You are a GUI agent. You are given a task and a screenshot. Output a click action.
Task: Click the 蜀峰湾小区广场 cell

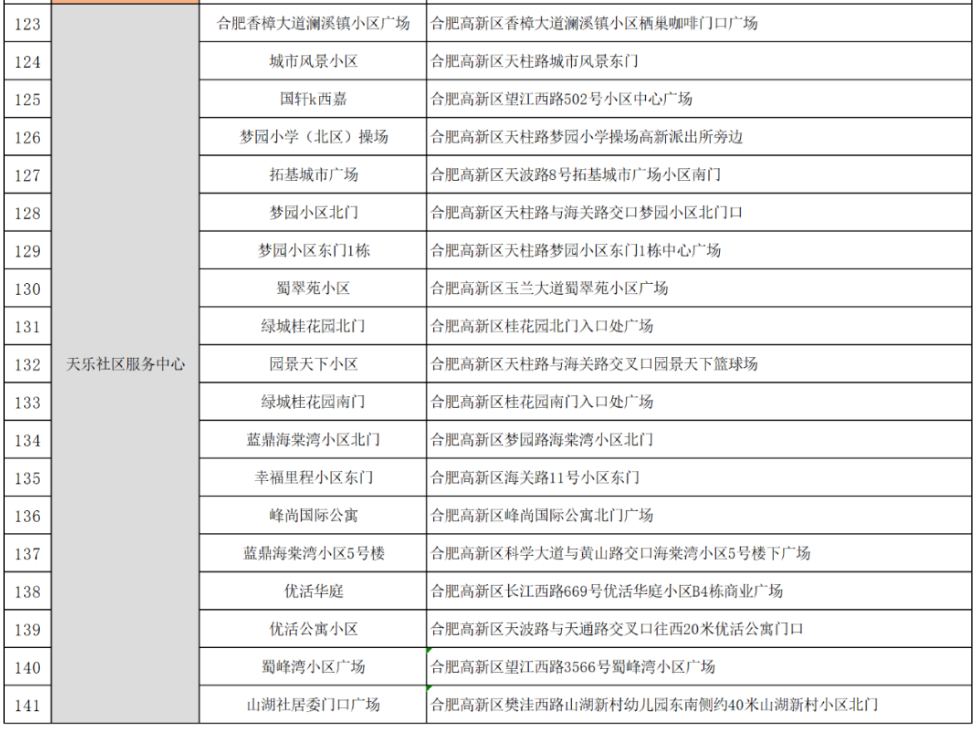point(313,667)
